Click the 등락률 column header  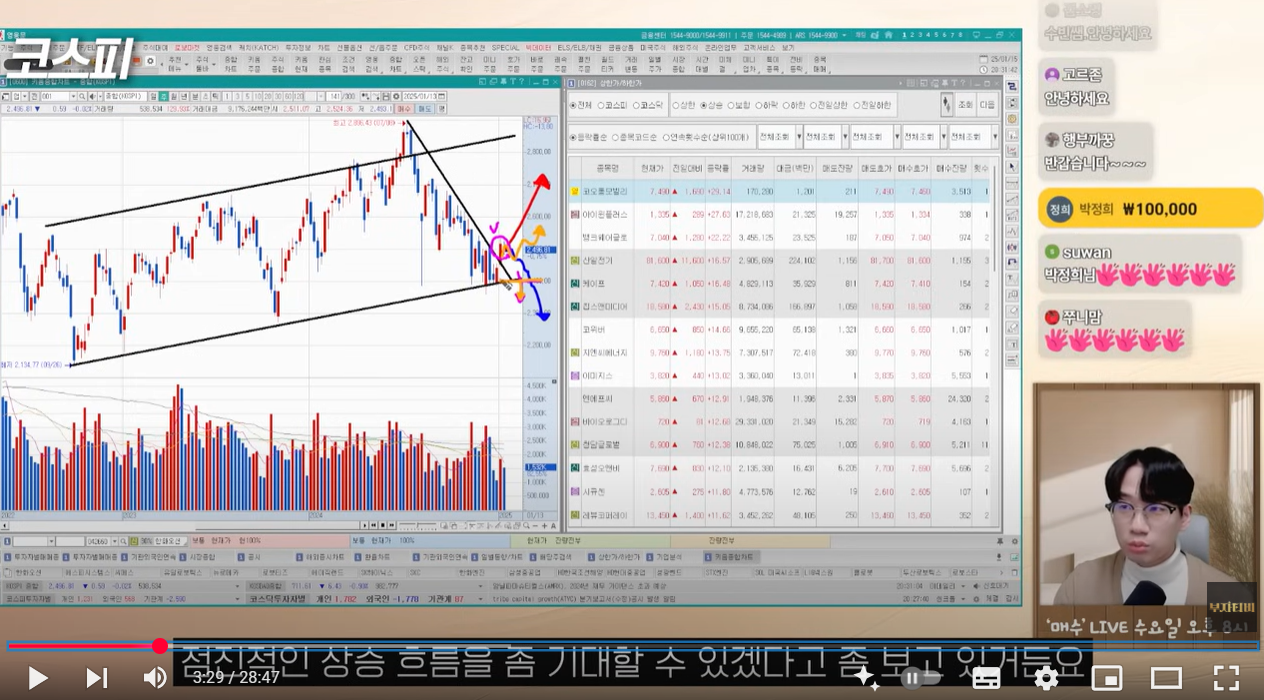pyautogui.click(x=717, y=167)
